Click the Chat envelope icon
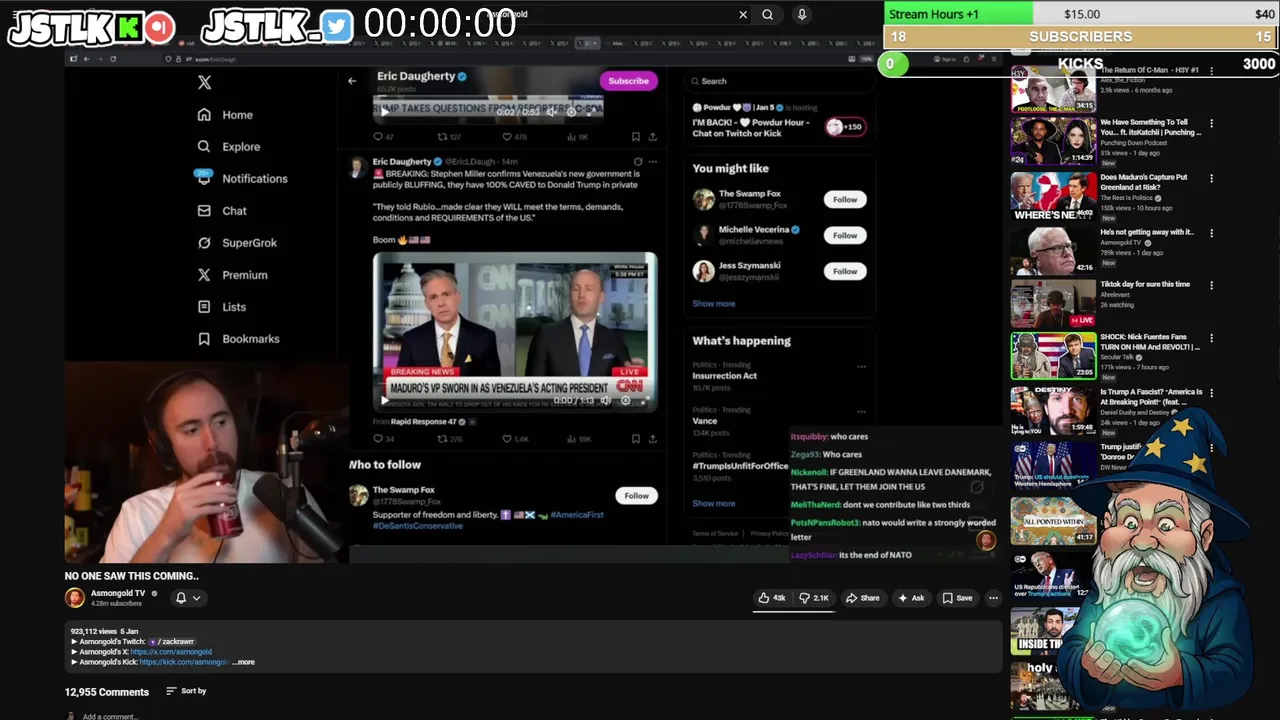This screenshot has width=1280, height=720. coord(204,211)
